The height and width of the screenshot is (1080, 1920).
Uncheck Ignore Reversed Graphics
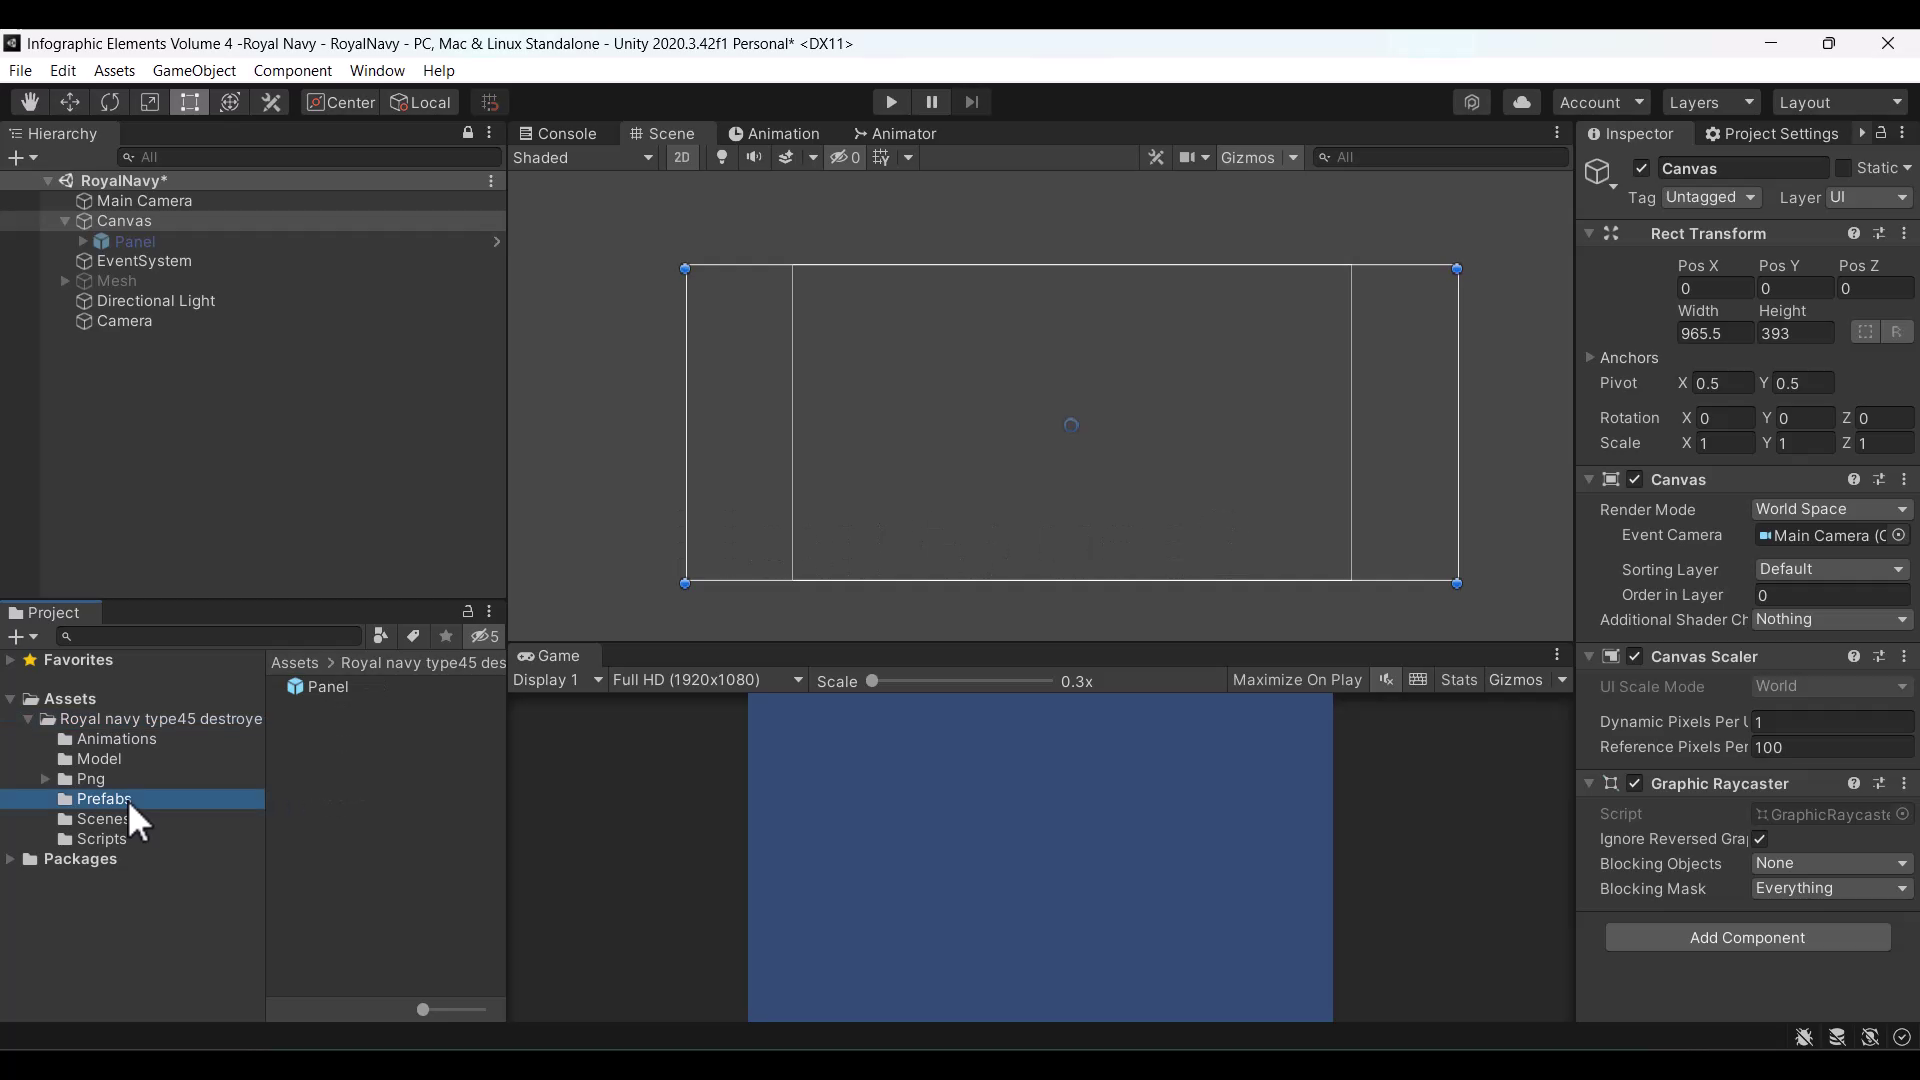click(x=1760, y=839)
